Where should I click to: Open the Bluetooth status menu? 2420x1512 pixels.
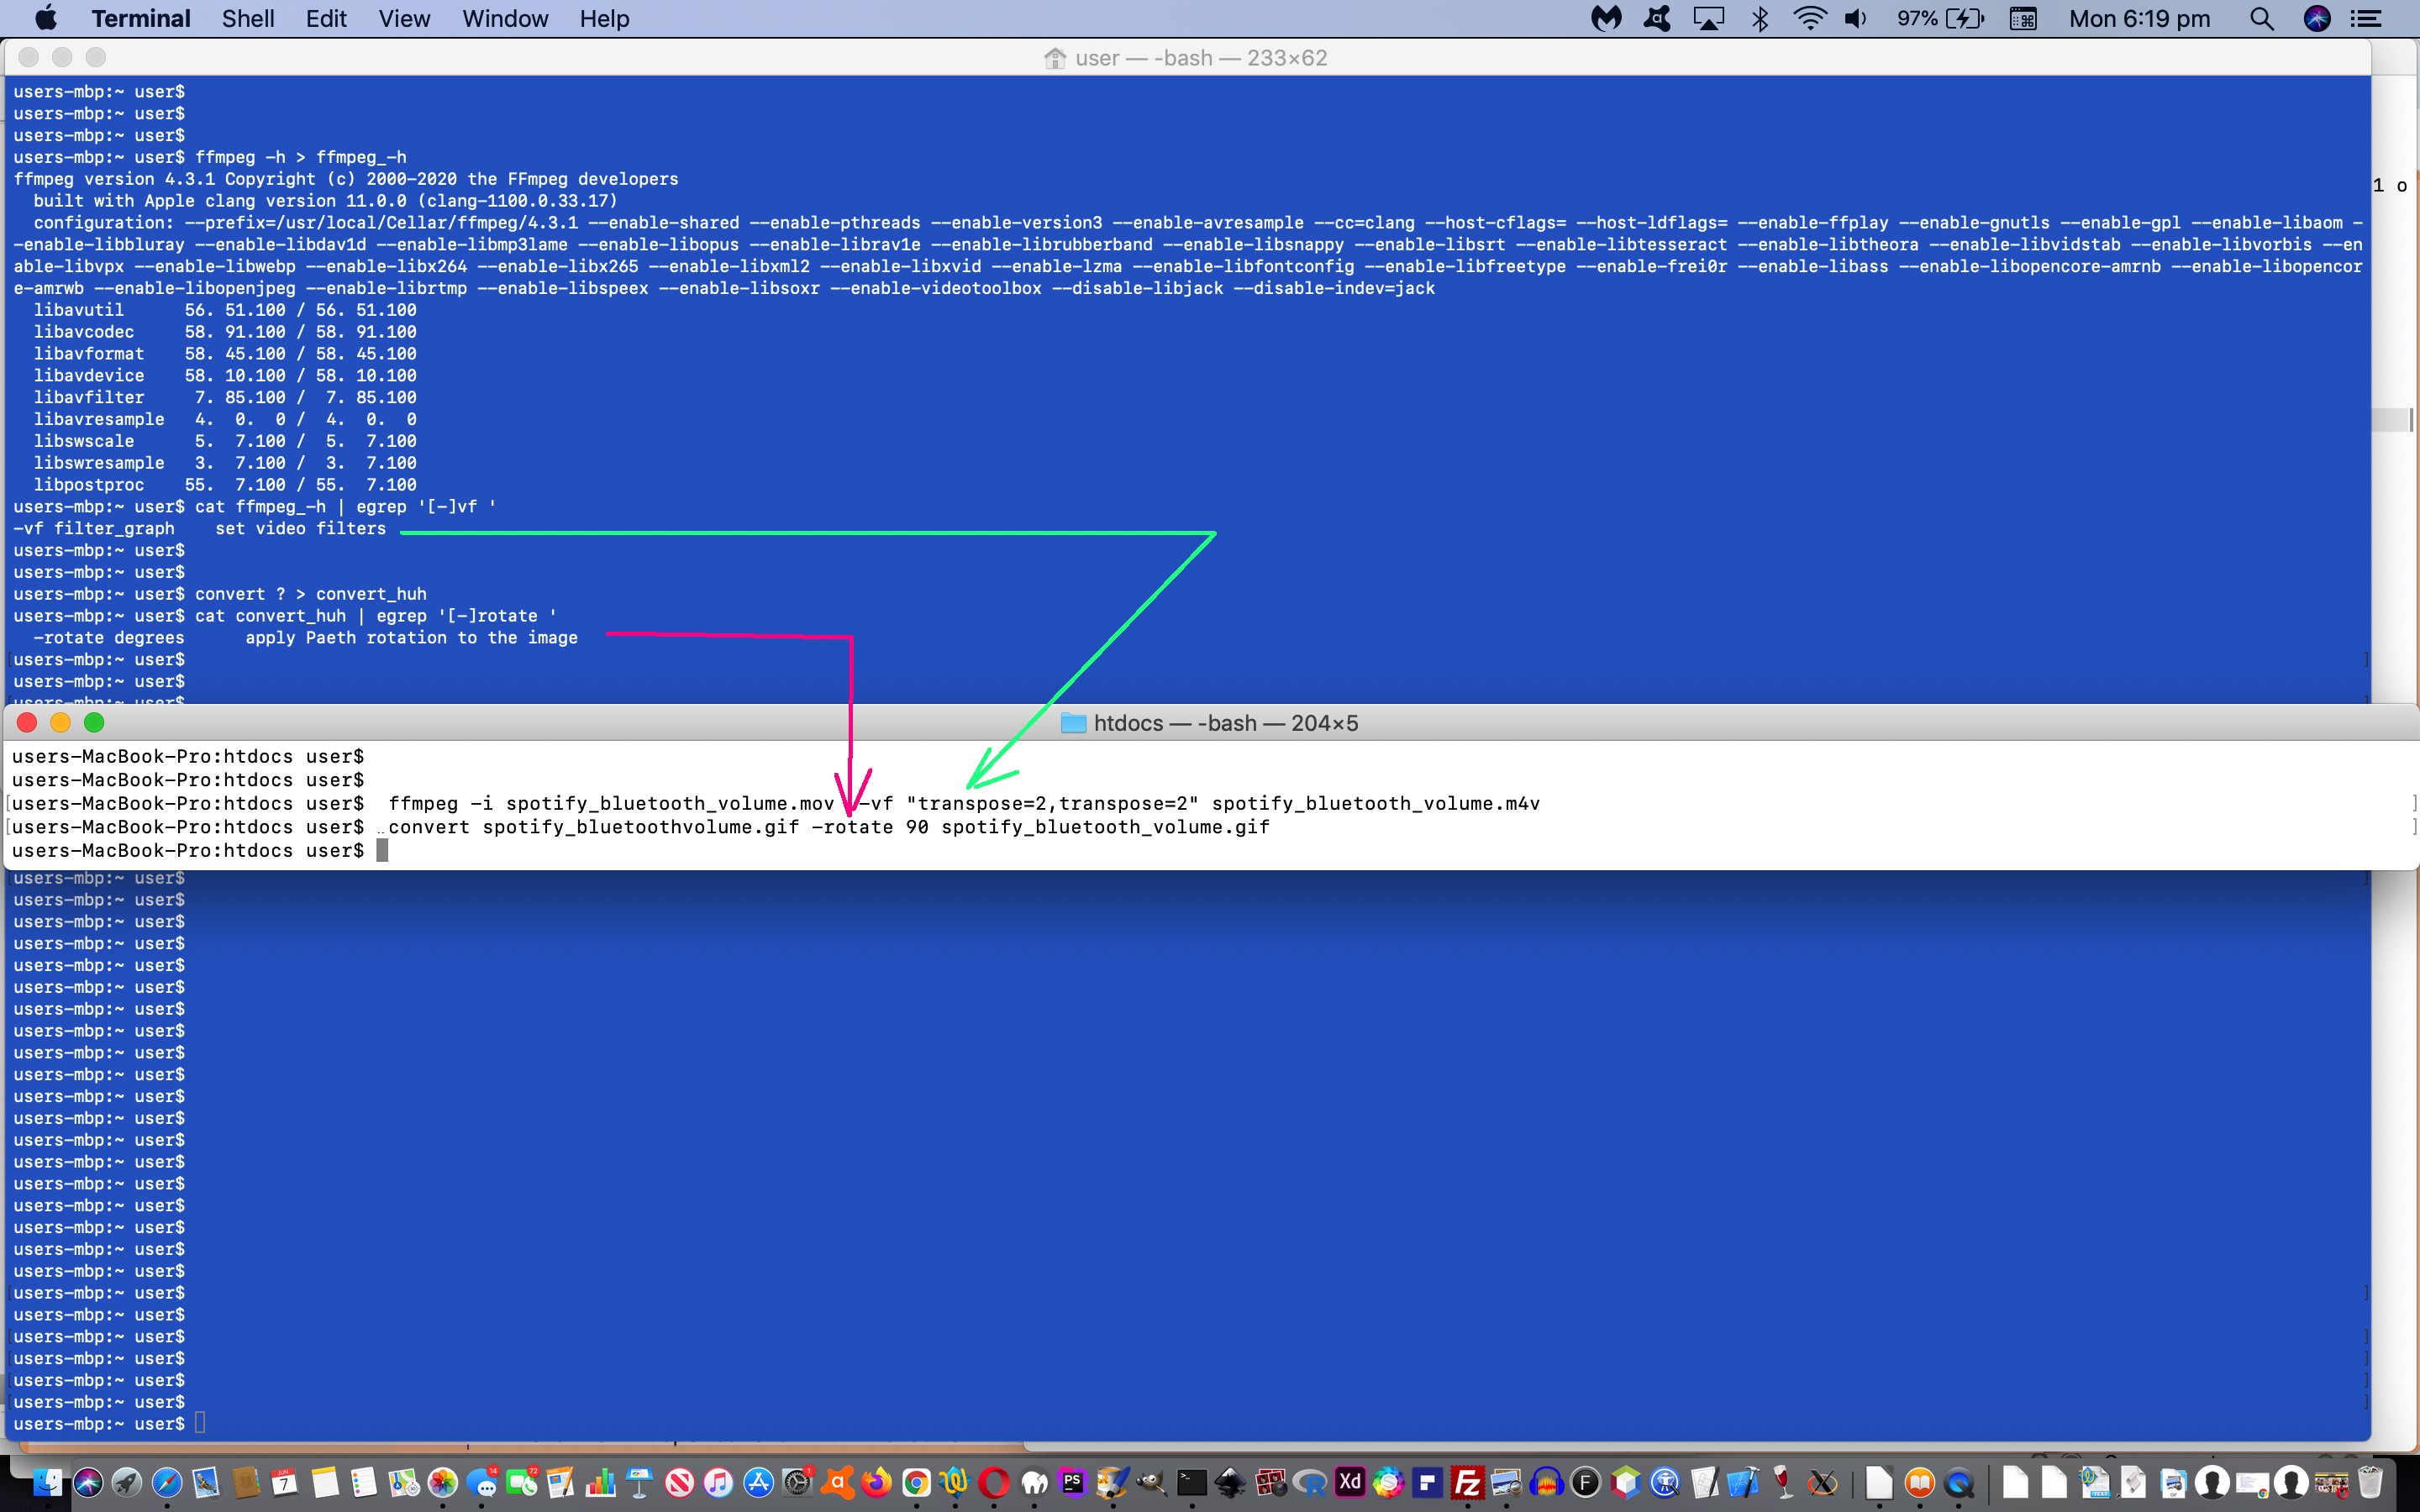pos(1760,18)
